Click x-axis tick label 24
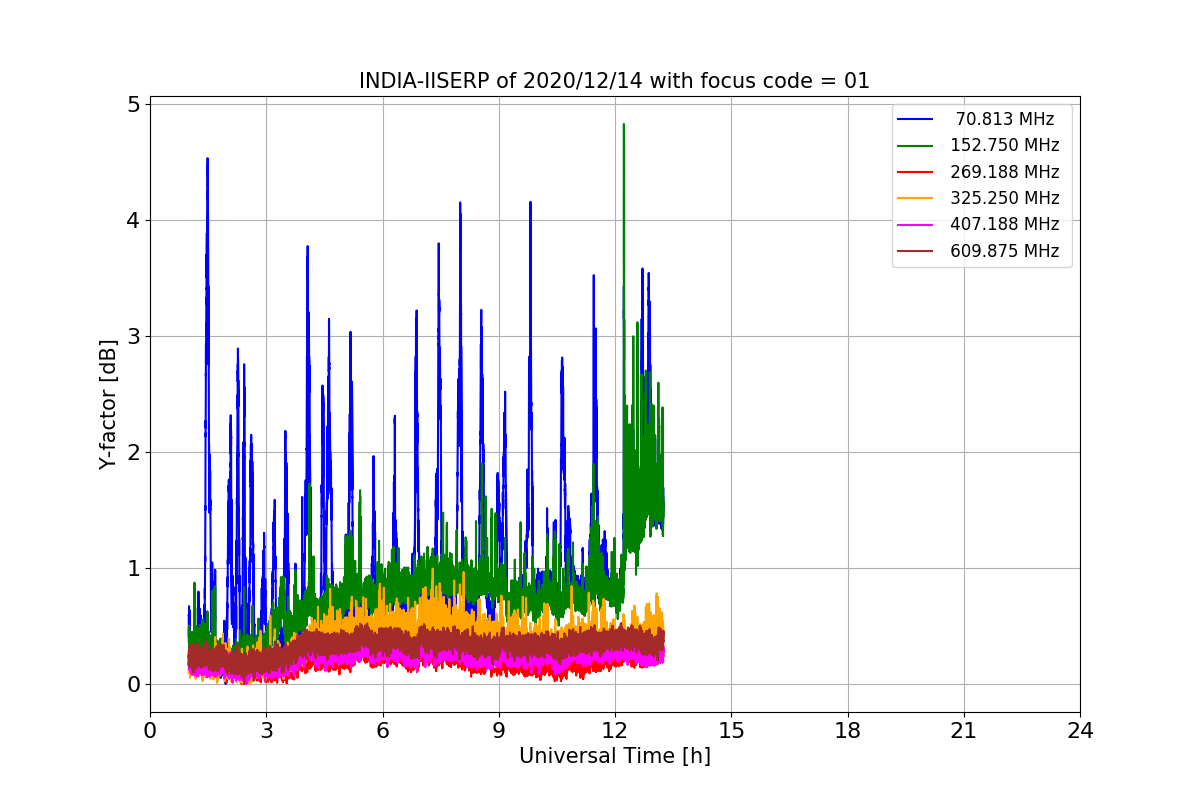 [1080, 731]
